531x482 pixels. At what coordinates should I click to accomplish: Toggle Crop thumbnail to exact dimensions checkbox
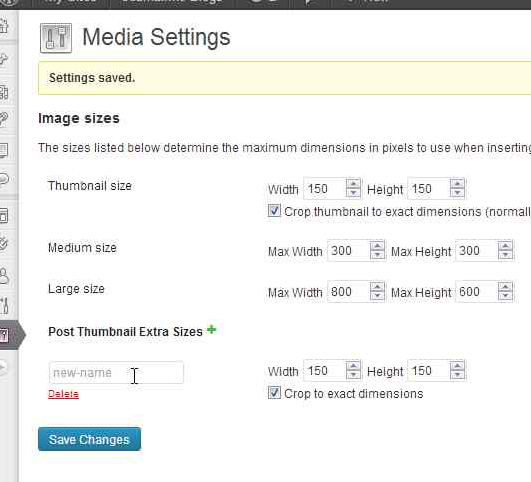(x=274, y=210)
